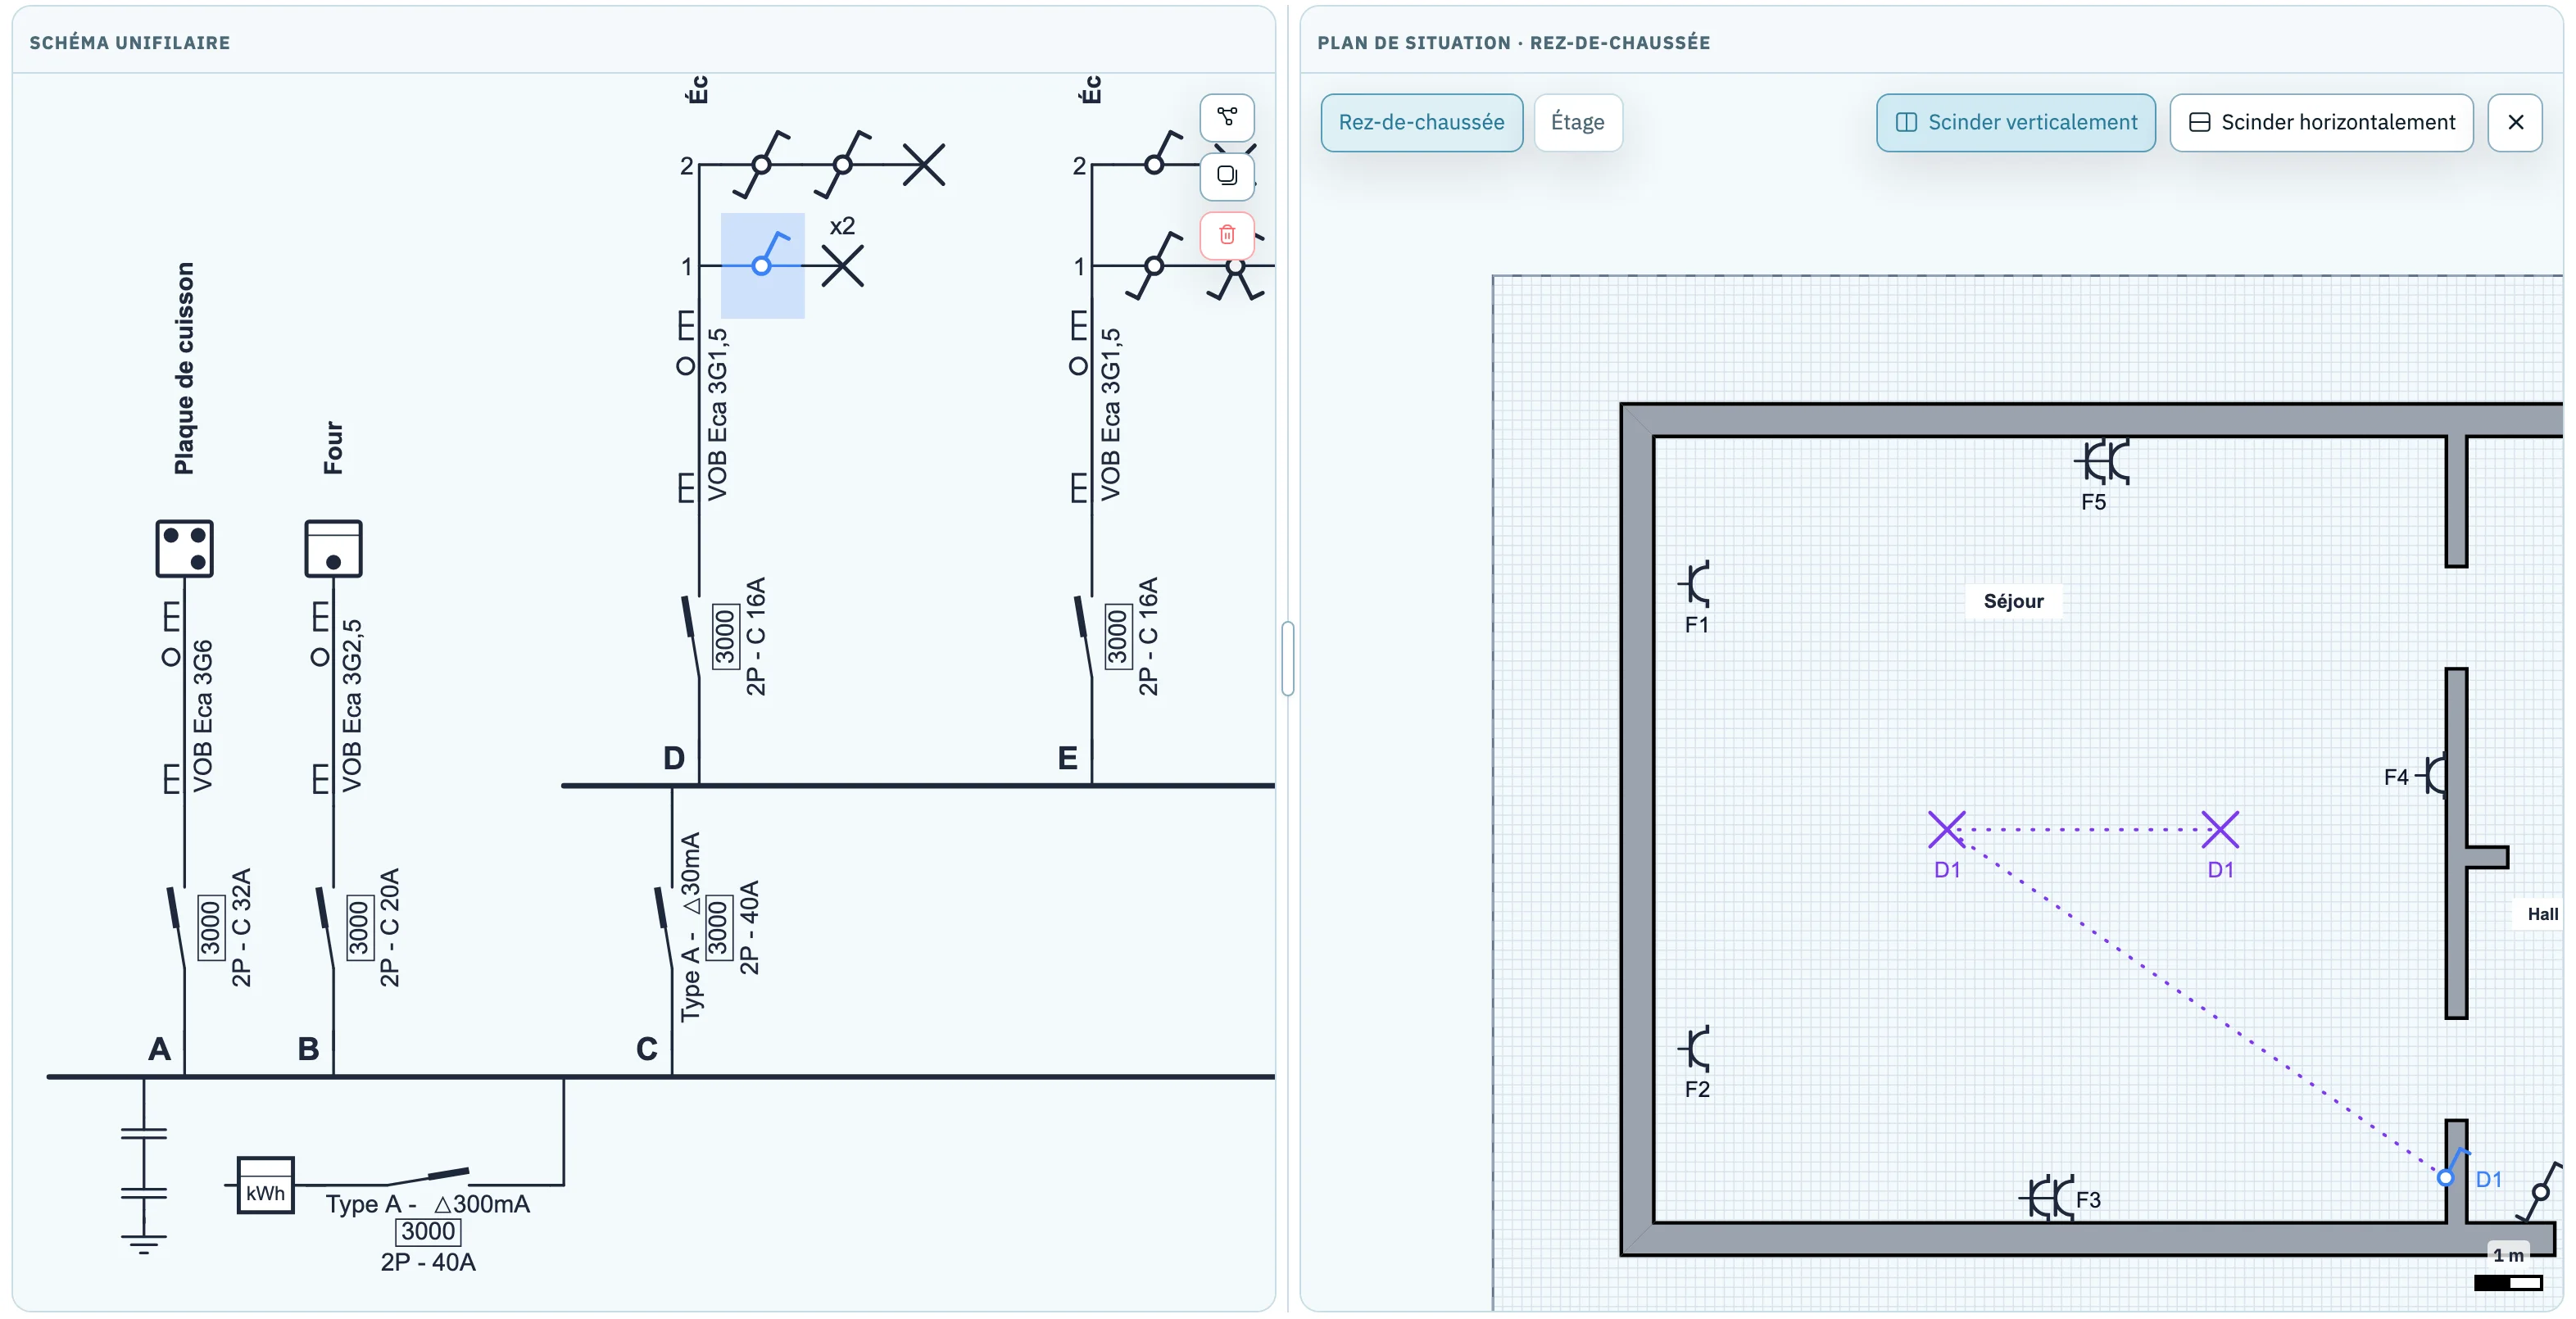Select the F1 socket in Séjour
2576x1319 pixels.
point(1696,584)
